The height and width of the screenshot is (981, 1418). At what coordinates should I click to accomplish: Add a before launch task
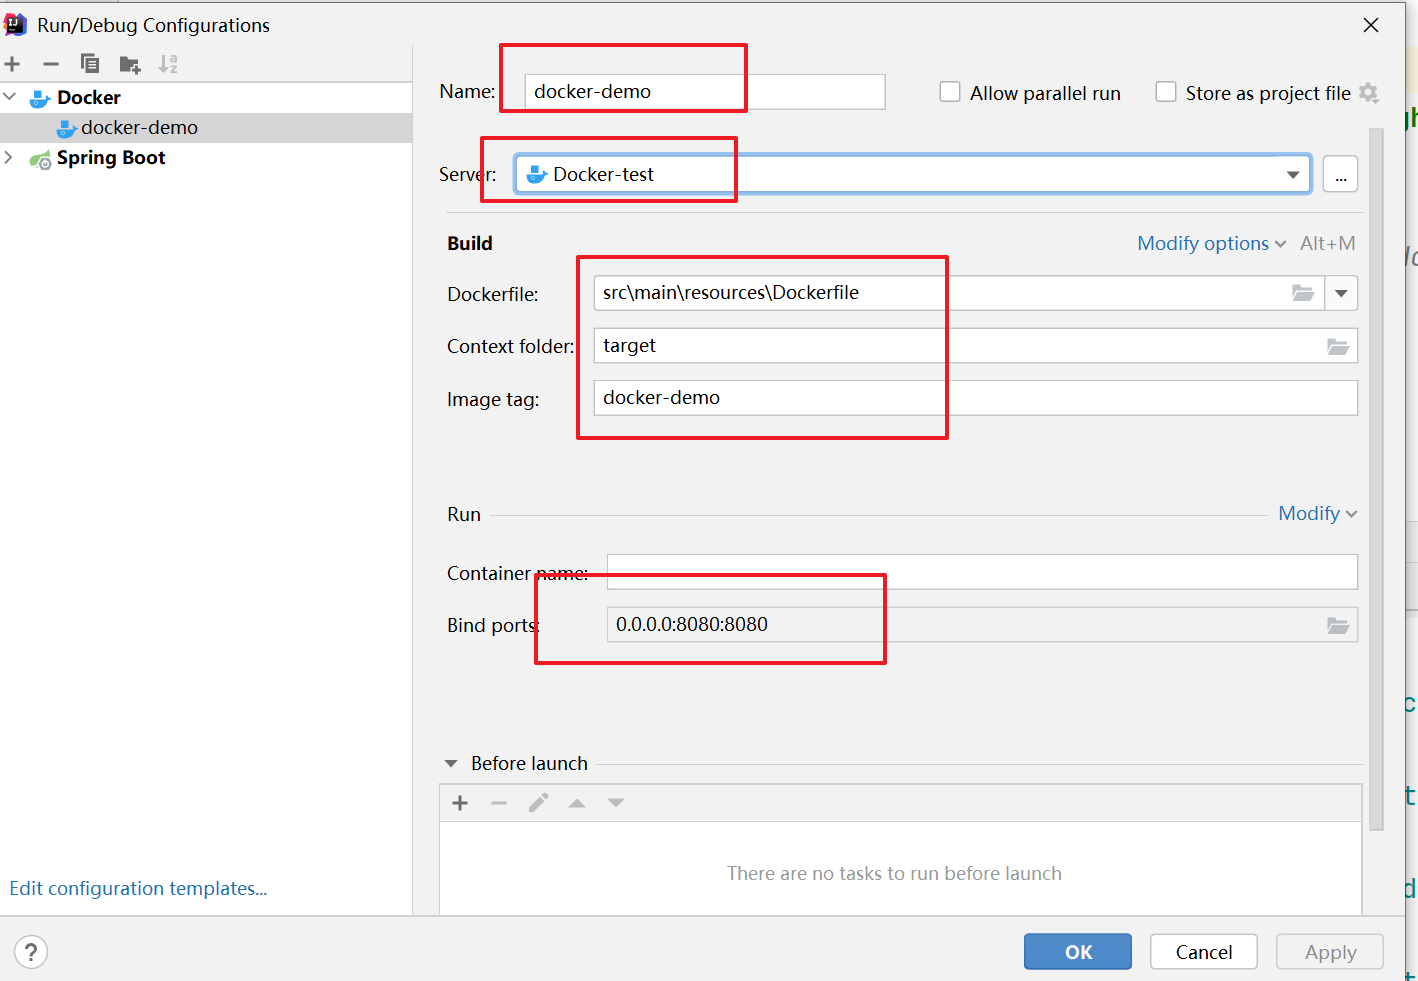coord(460,803)
